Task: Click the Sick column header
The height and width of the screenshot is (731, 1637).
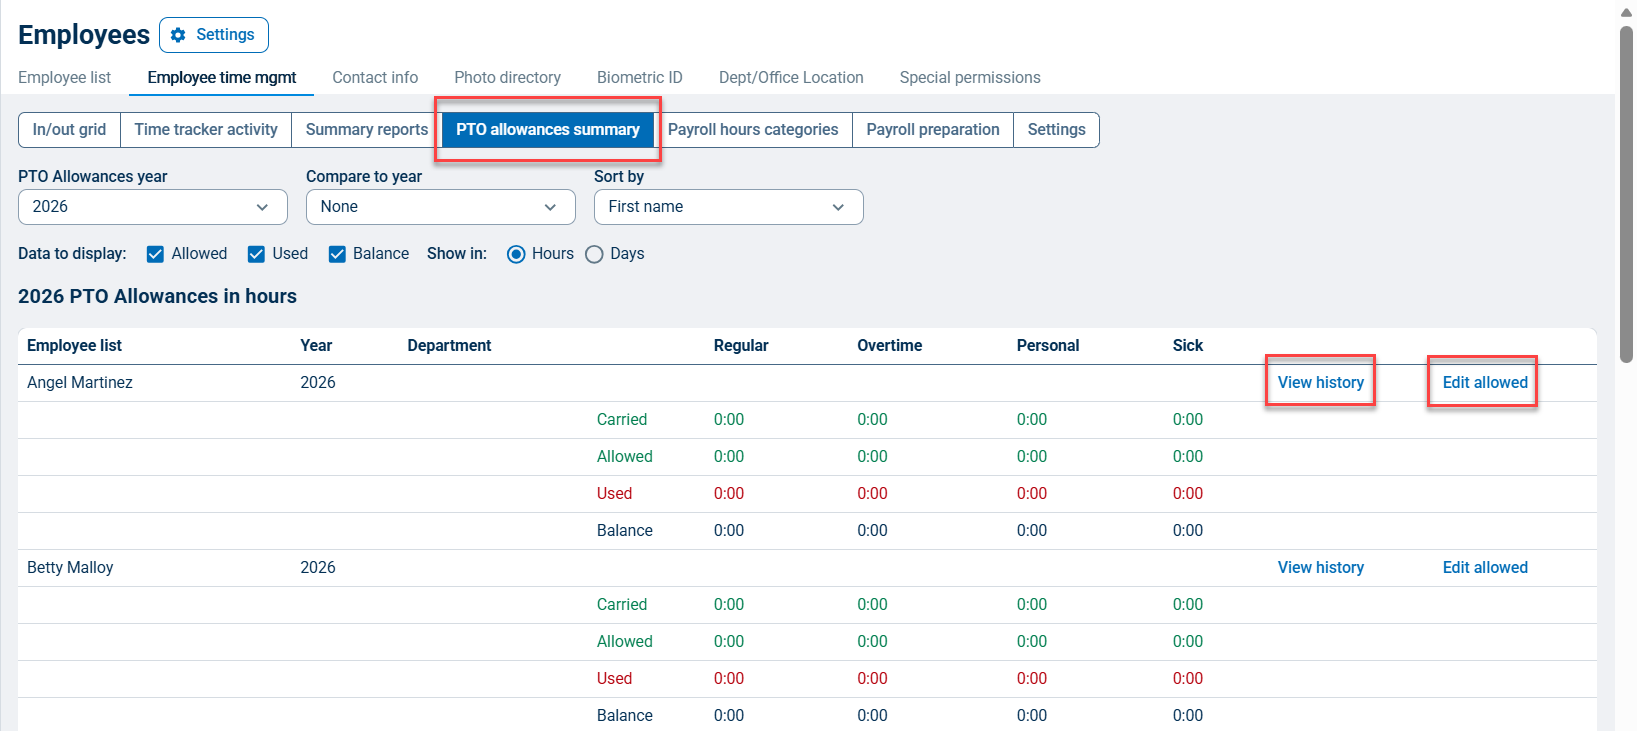Action: point(1188,345)
